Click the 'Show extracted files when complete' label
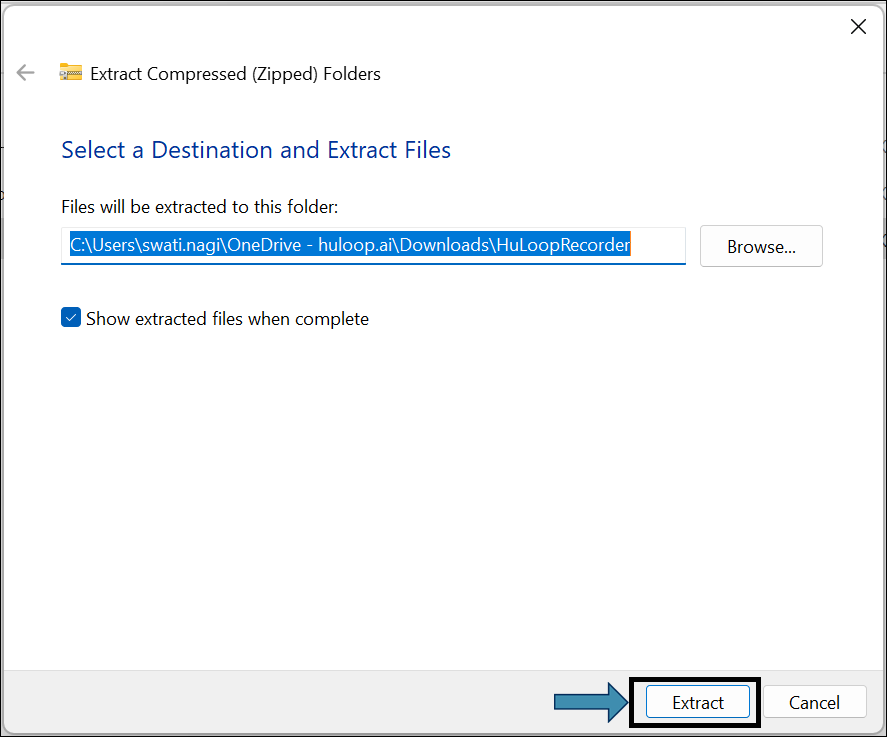 point(227,319)
